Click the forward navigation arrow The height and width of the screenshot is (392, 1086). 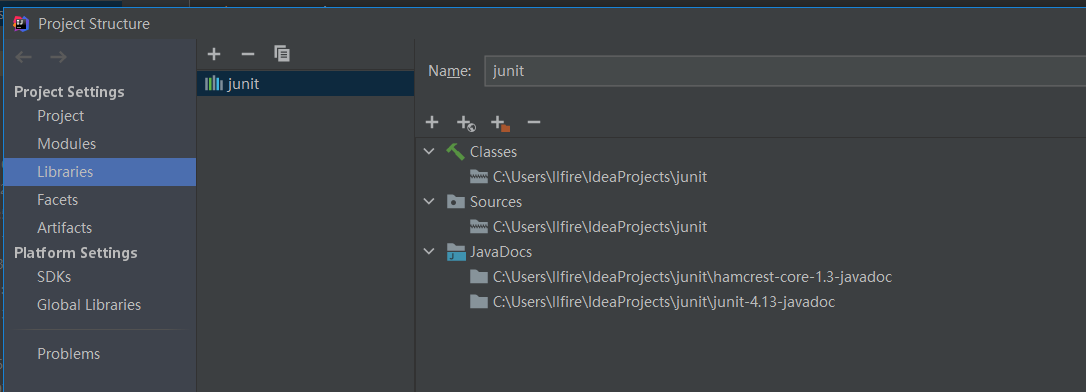click(58, 57)
